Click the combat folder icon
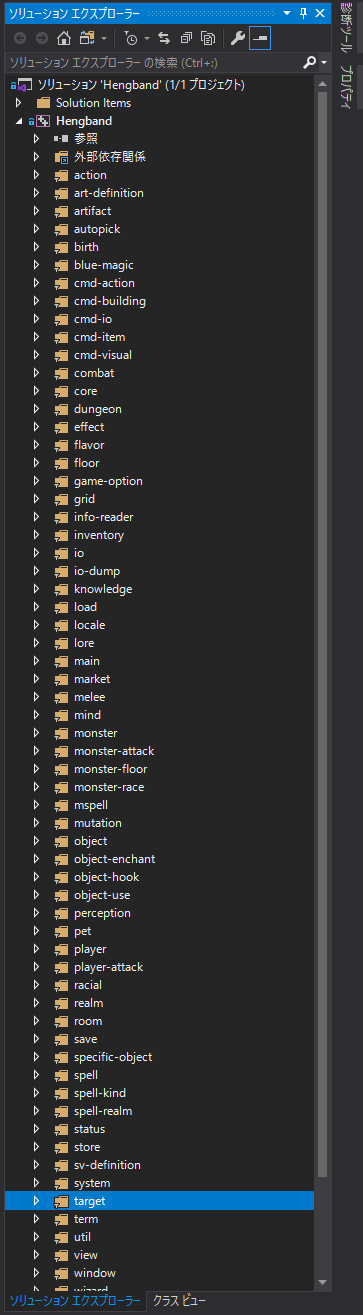Screen dimensions: 363x1315 point(61,373)
